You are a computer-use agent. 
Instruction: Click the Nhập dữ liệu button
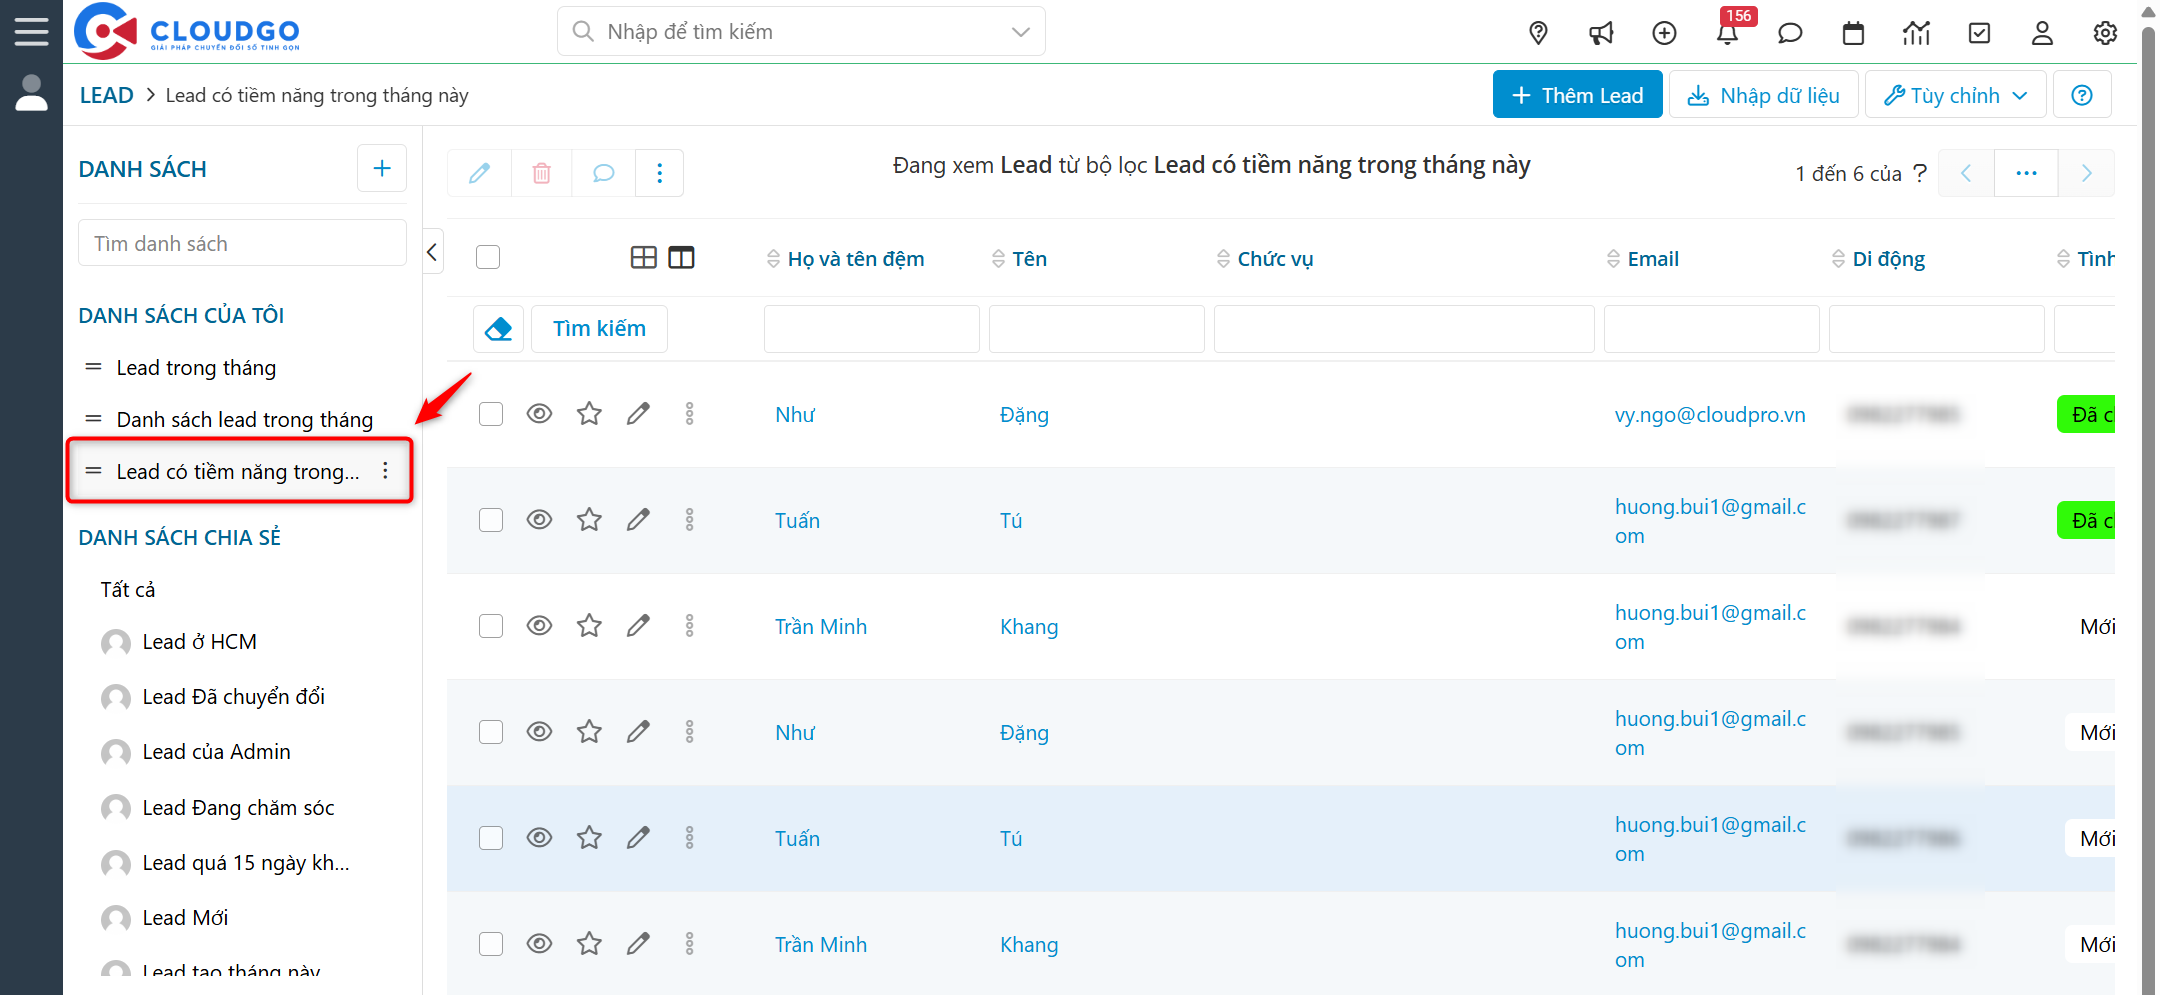pos(1763,95)
